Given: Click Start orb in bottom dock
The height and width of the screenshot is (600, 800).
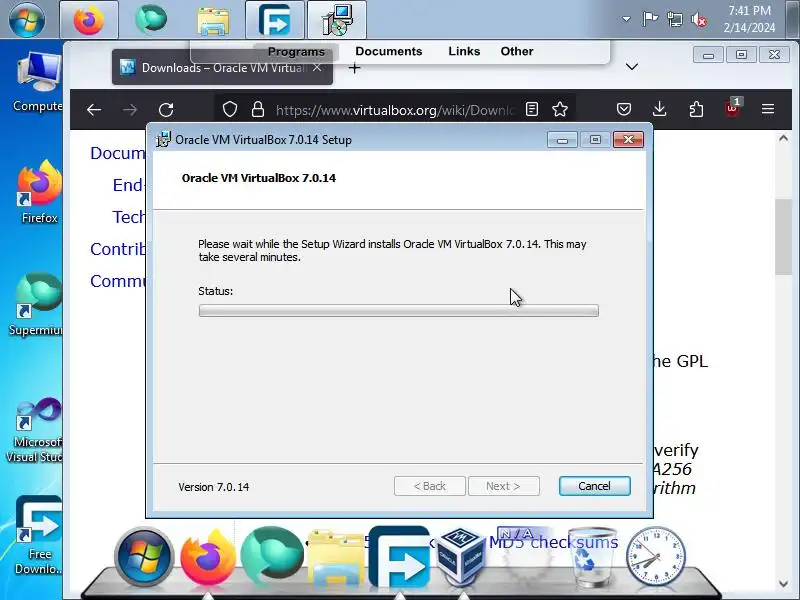Looking at the screenshot, I should (144, 557).
